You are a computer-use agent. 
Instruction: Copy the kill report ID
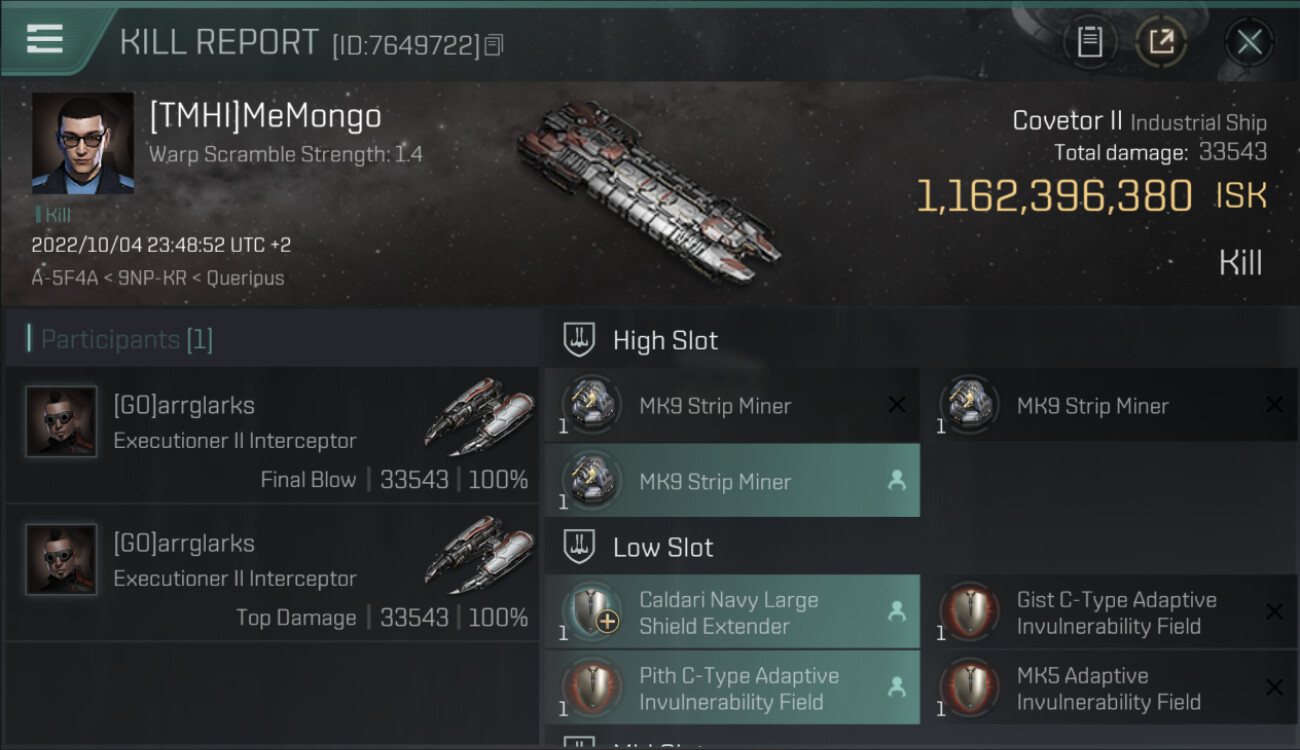494,45
